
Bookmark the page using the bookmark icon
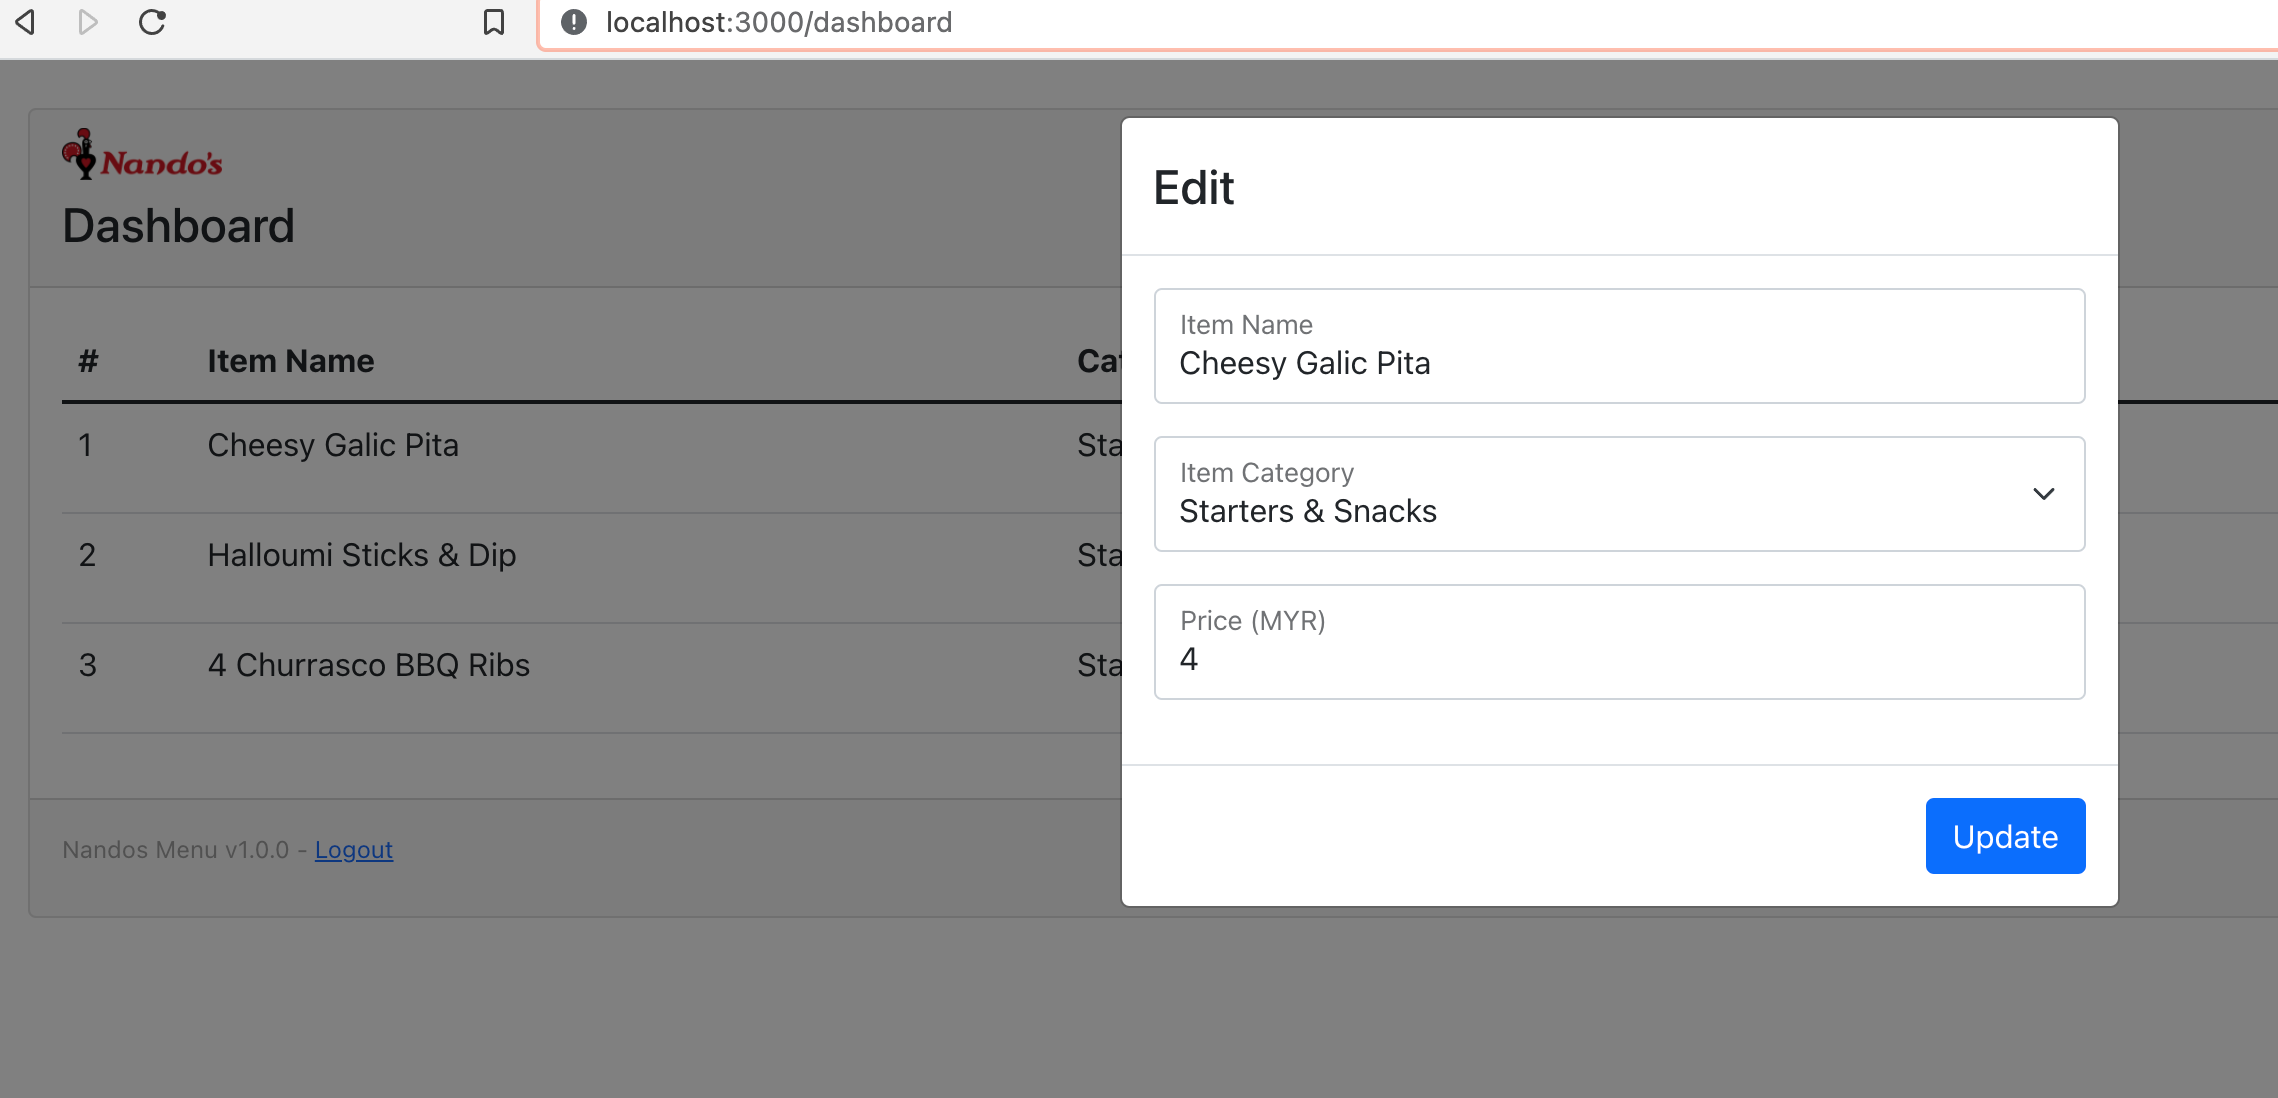click(494, 22)
